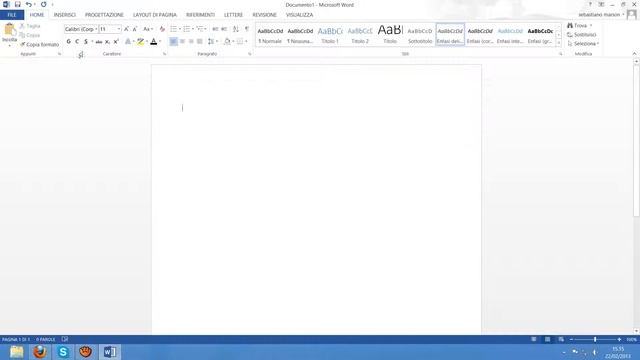Clear all formatting with the eraser icon
The image size is (640, 360).
click(x=162, y=29)
